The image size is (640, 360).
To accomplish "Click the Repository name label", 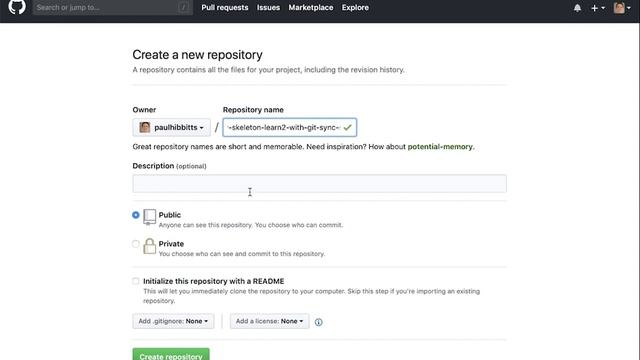I will (253, 110).
